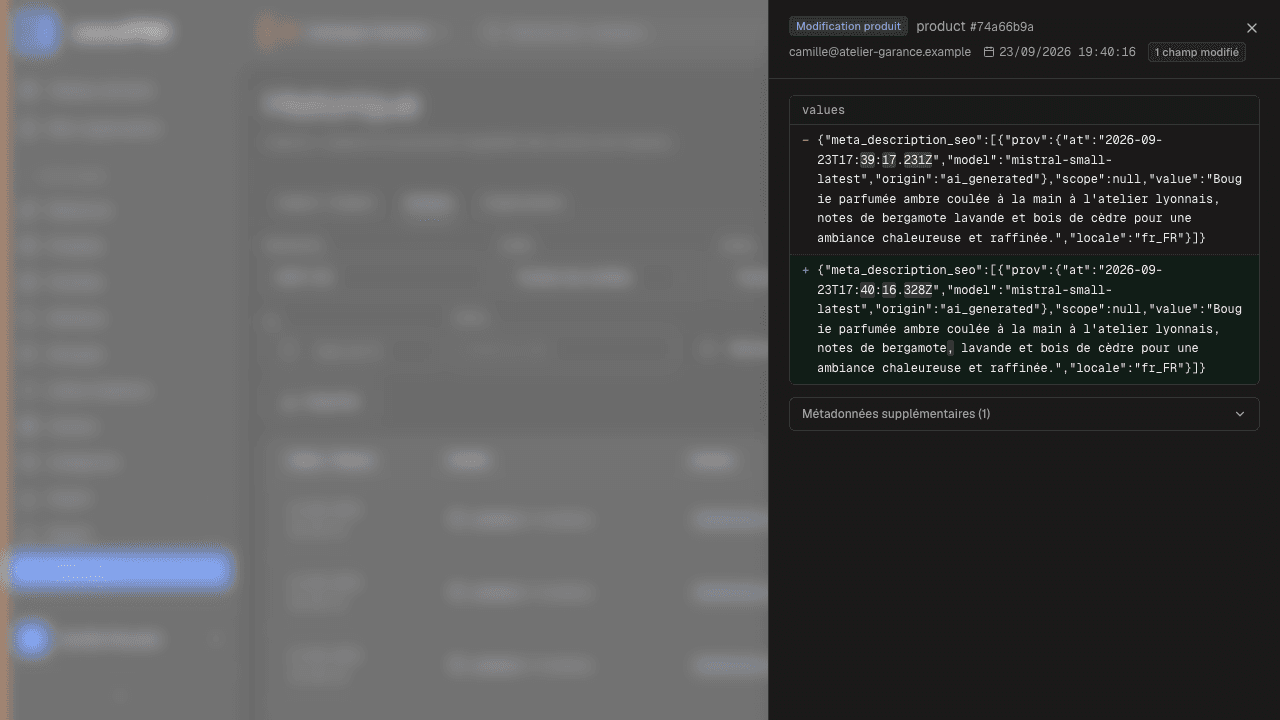Image resolution: width=1280 pixels, height=720 pixels.
Task: Expand Métadonnées supplémentaires with the chevron arrow
Action: click(x=1240, y=414)
